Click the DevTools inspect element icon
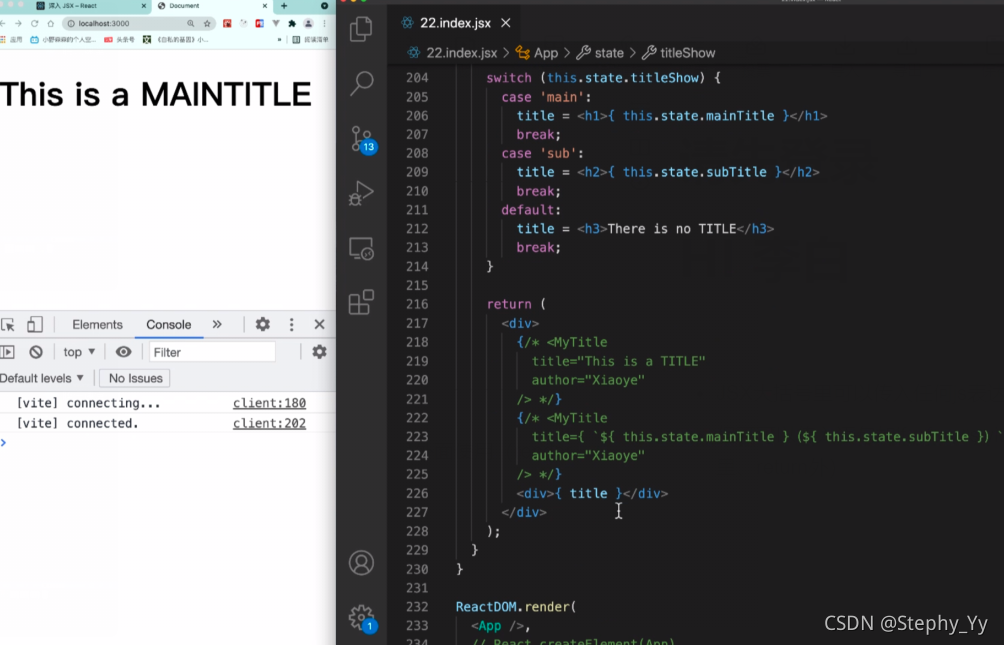 8,325
